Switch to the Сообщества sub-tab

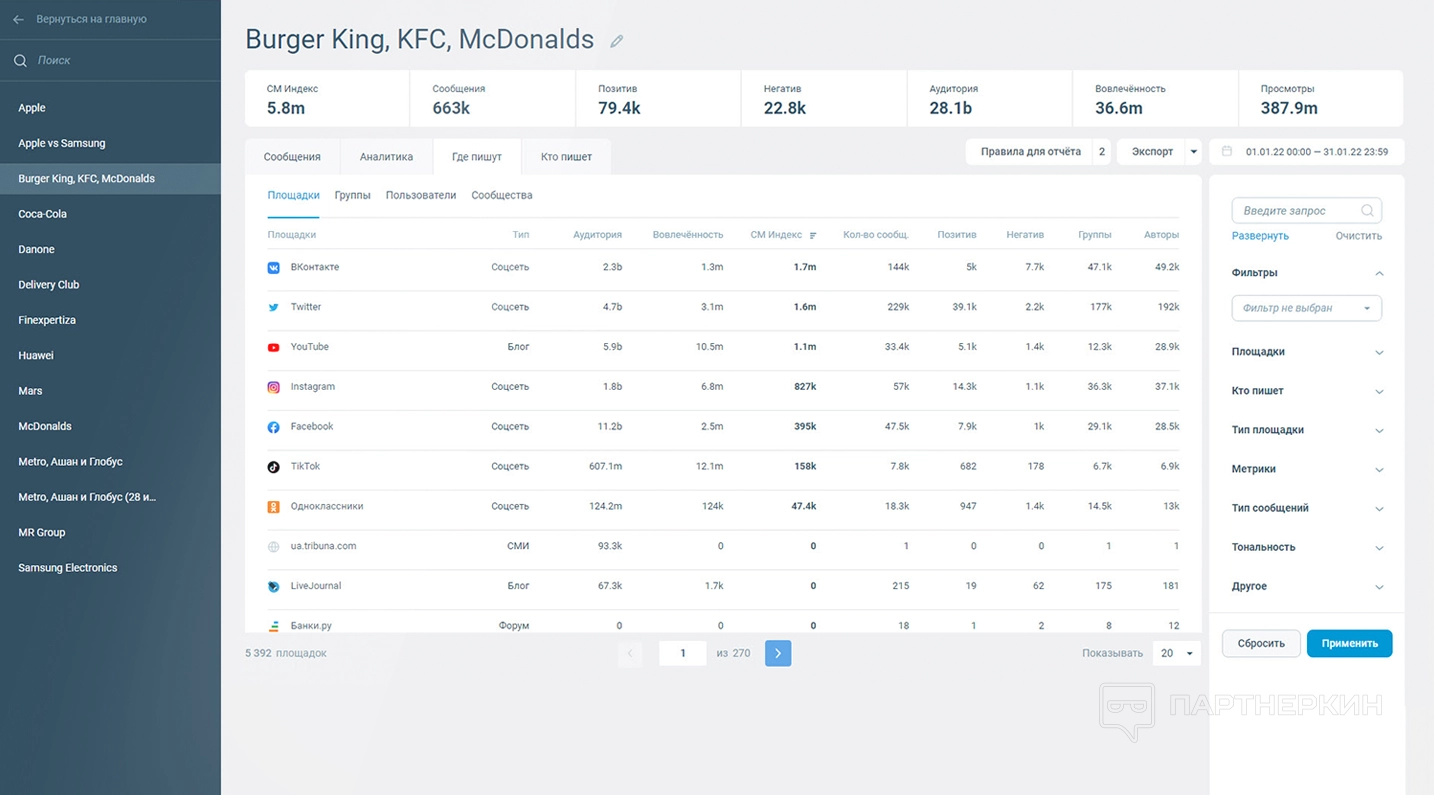[502, 196]
